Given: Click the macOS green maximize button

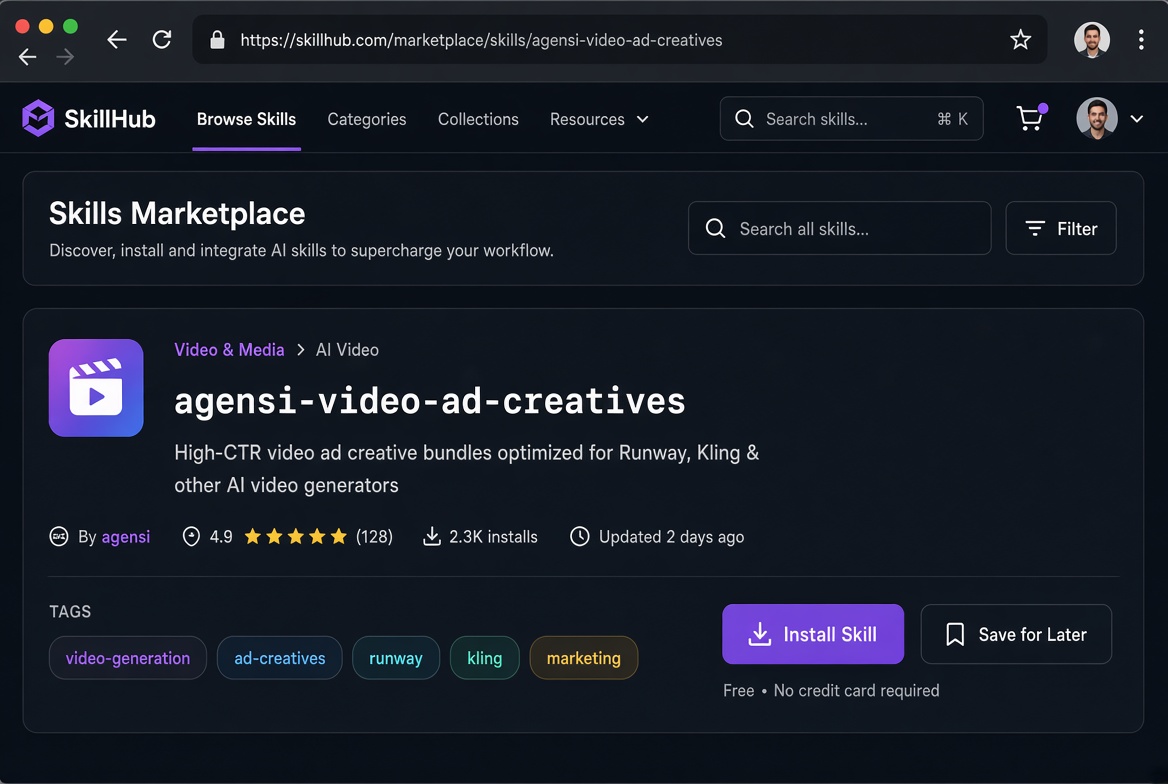Looking at the screenshot, I should (70, 26).
